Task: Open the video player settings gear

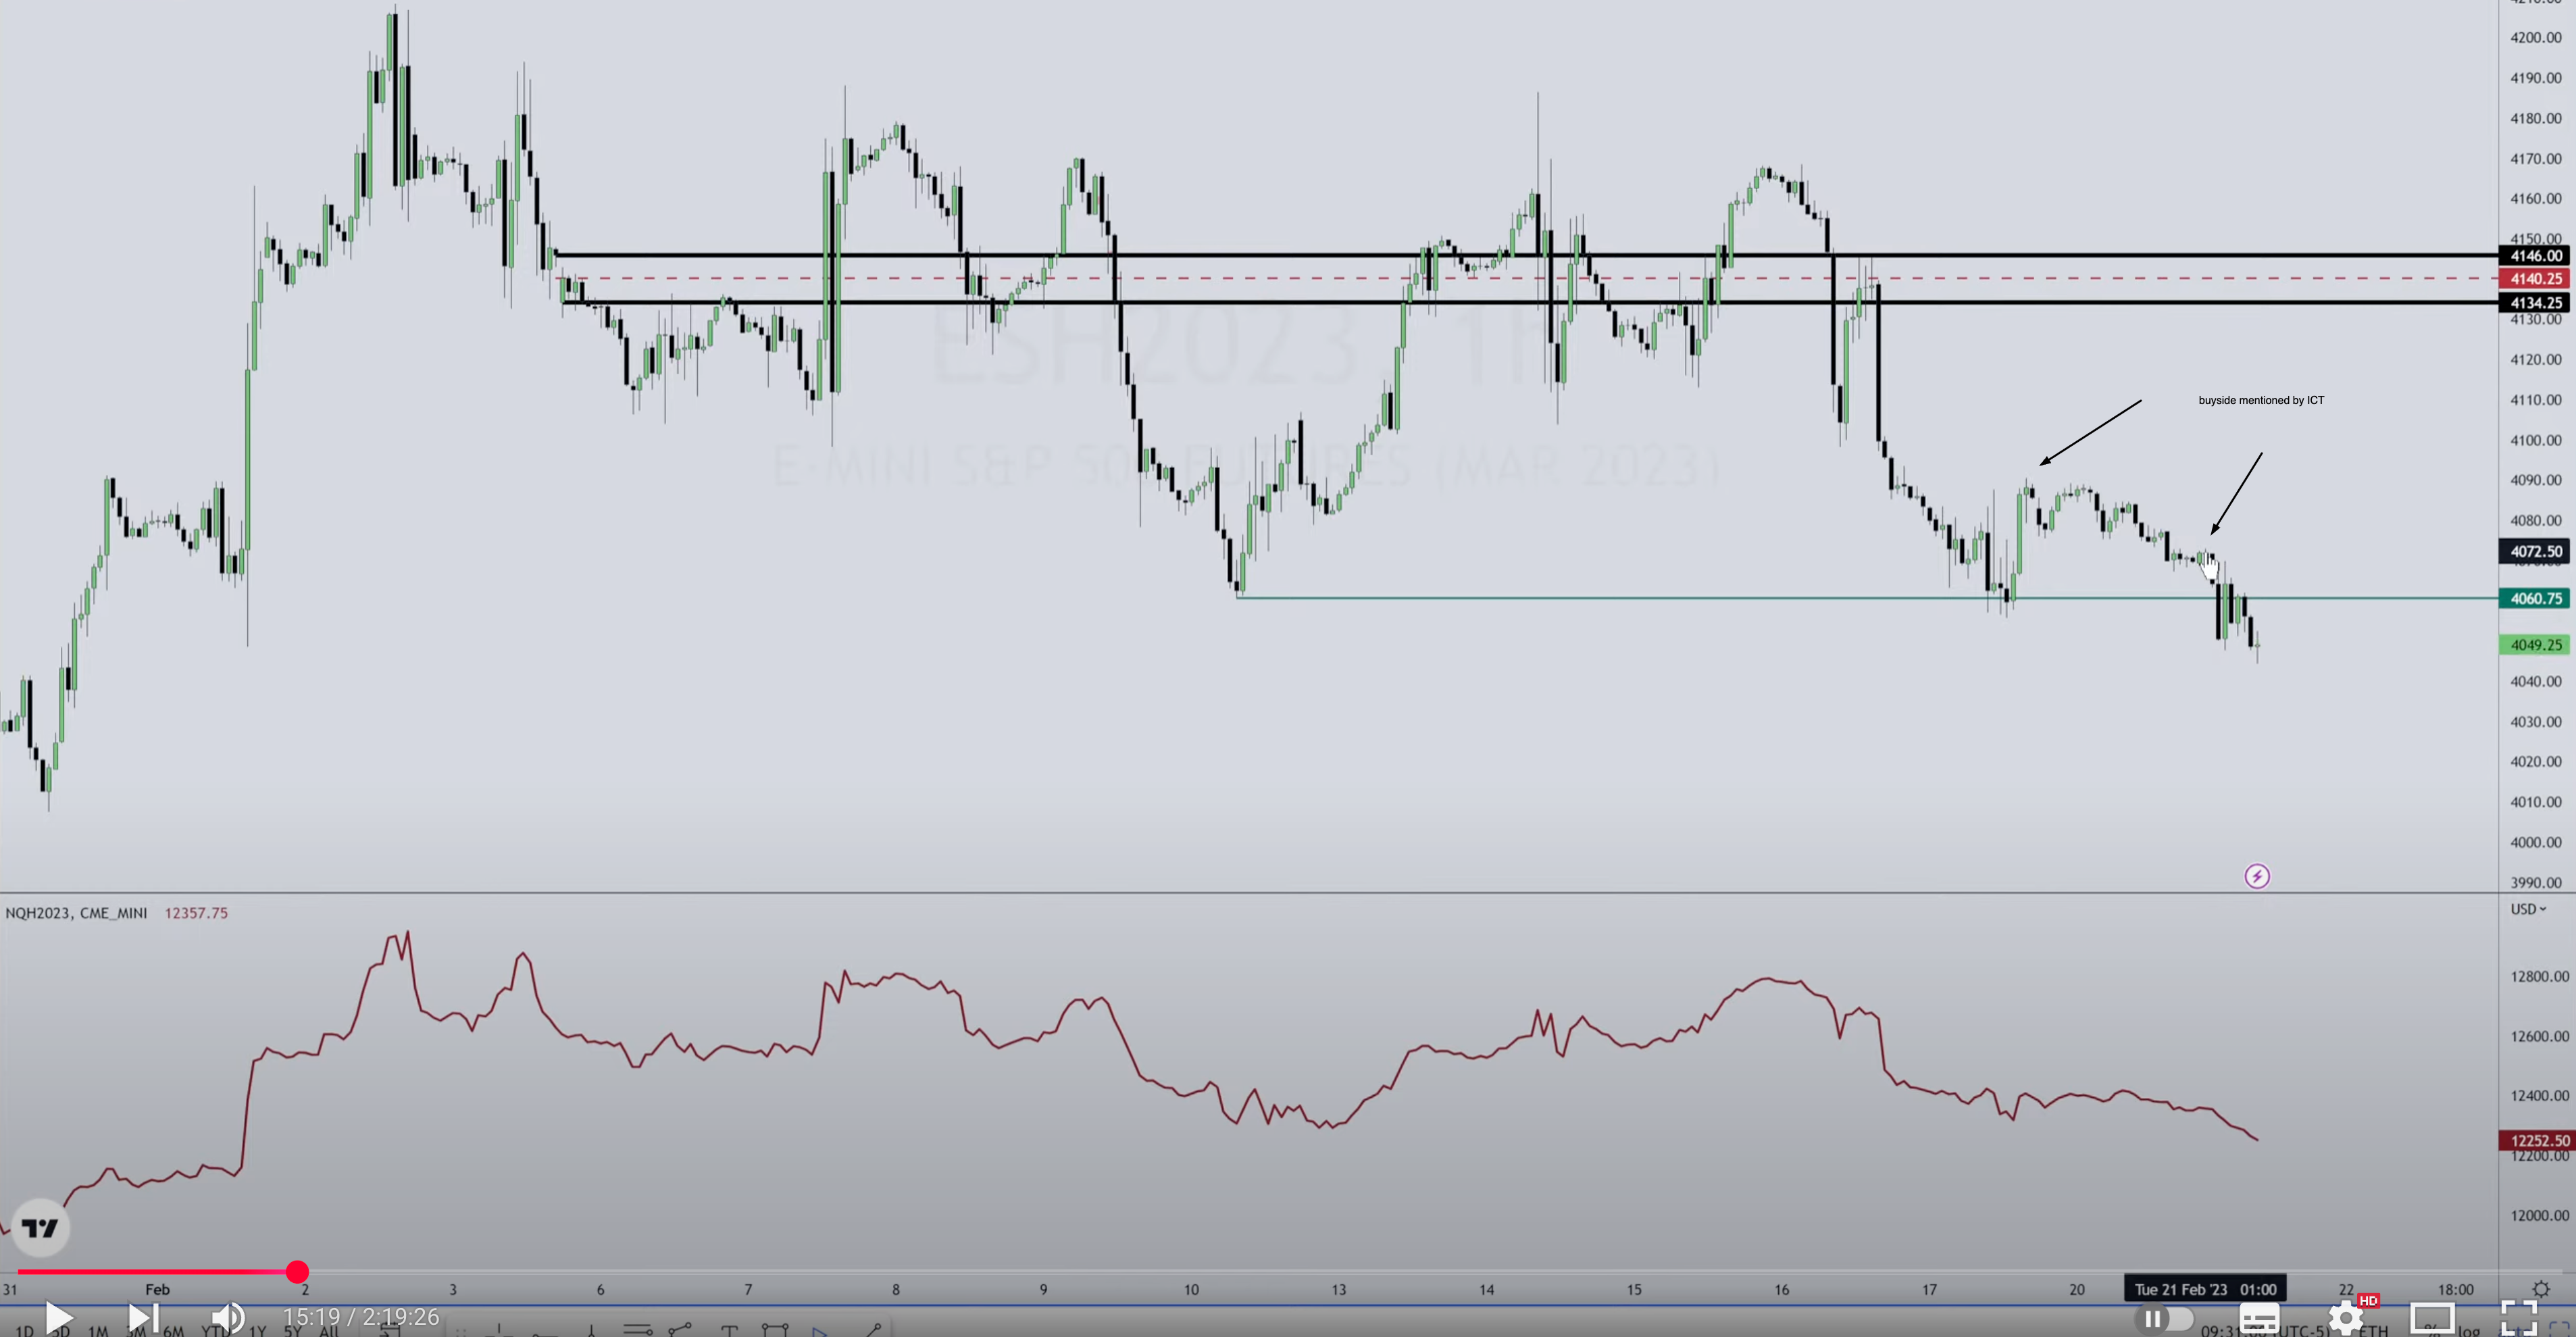Action: [x=2346, y=1318]
